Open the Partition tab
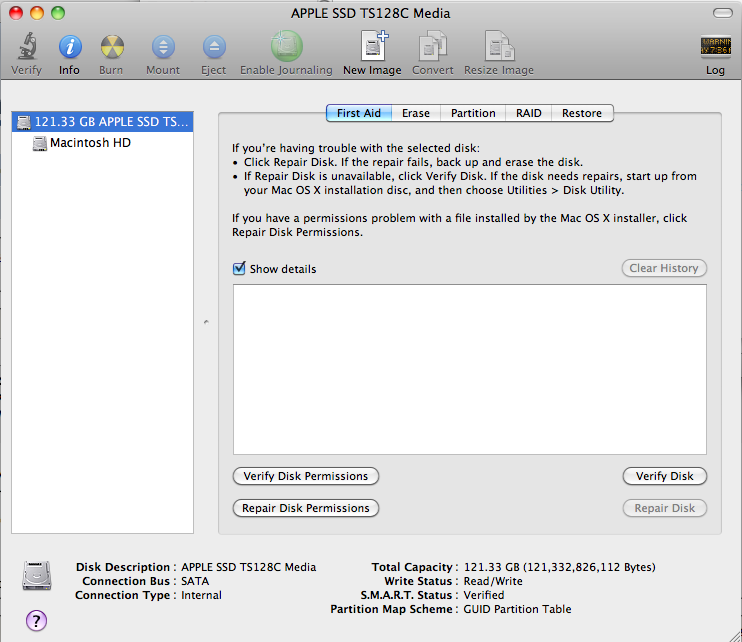742x642 pixels. click(473, 113)
